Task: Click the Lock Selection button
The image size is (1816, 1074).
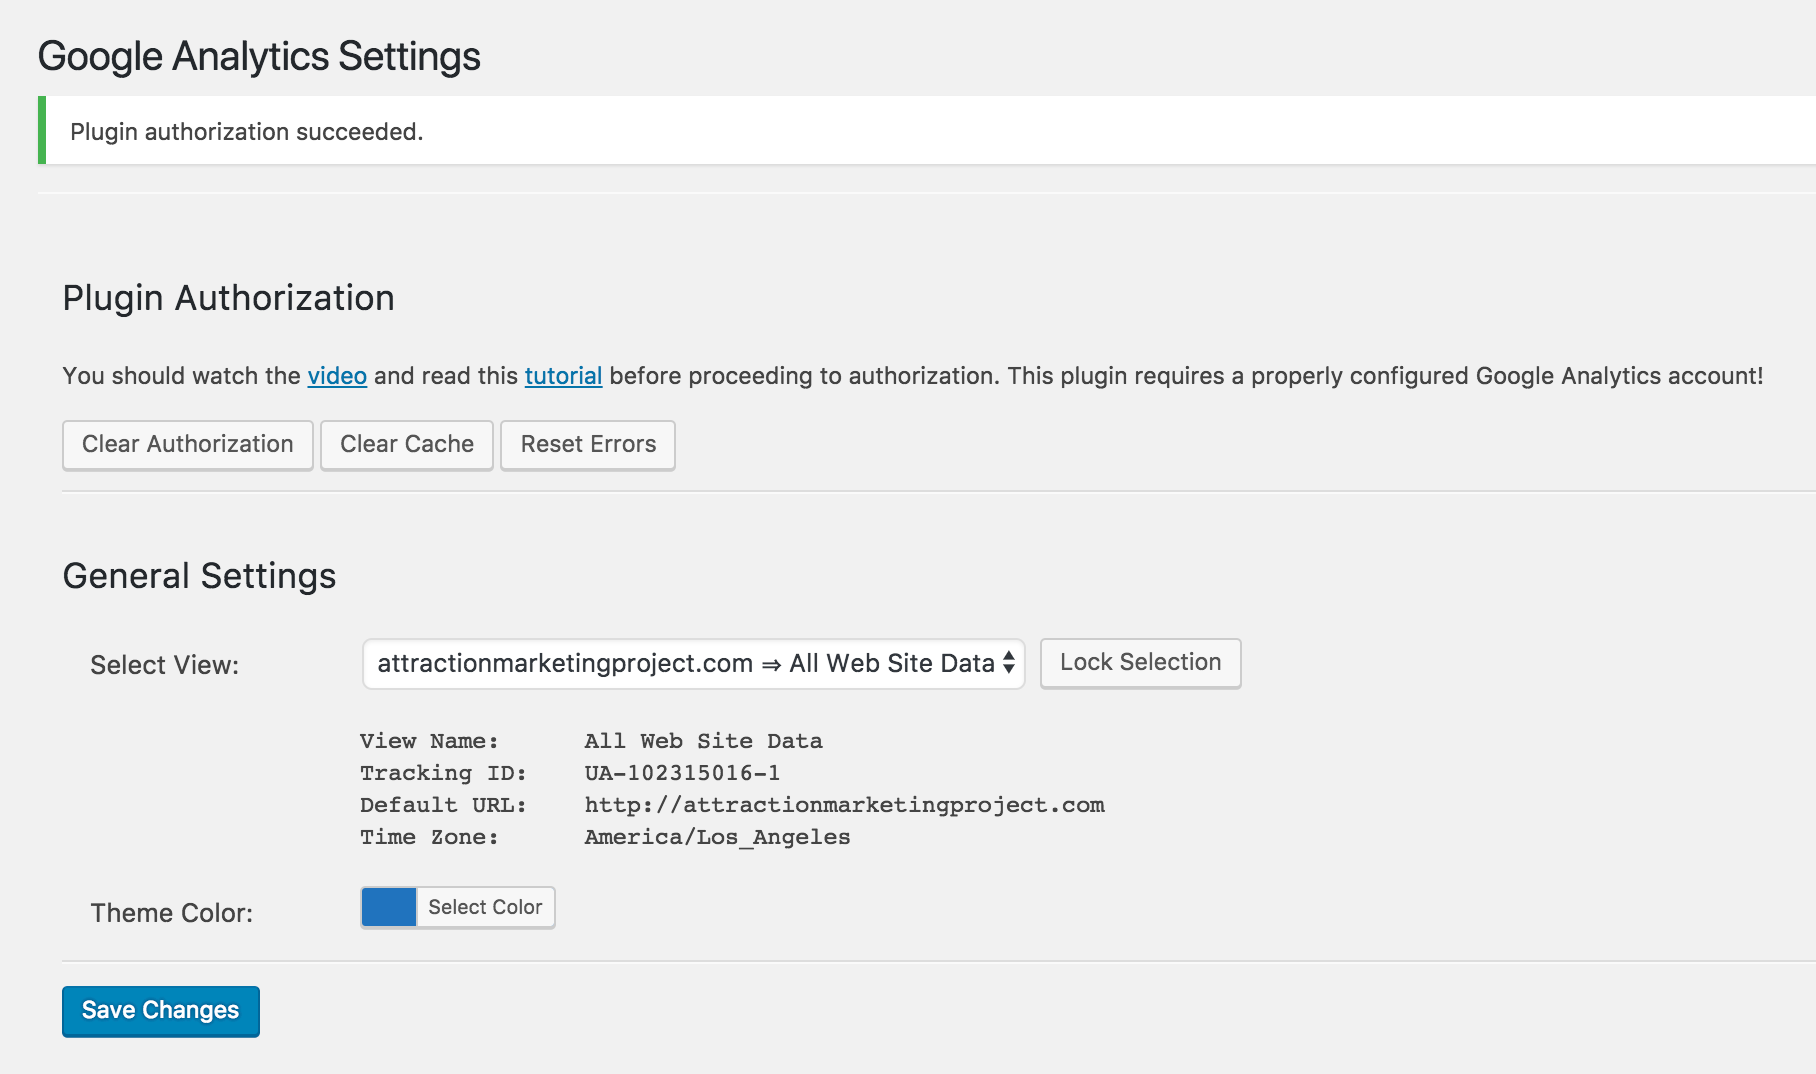Action: click(x=1141, y=663)
